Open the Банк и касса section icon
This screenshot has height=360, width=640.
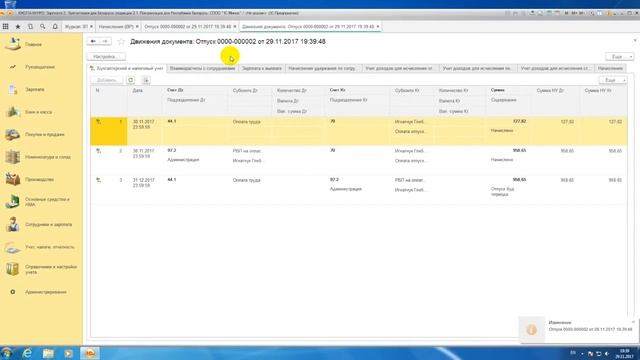click(13, 111)
